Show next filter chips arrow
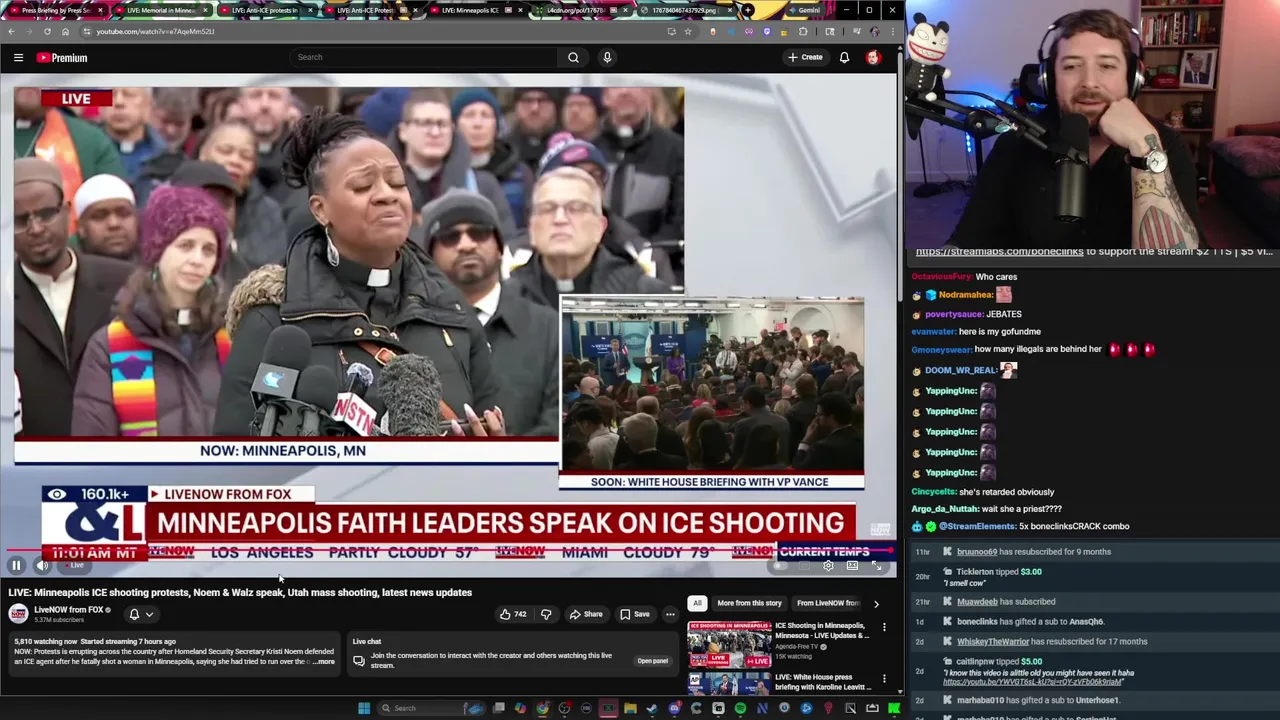 pos(876,603)
